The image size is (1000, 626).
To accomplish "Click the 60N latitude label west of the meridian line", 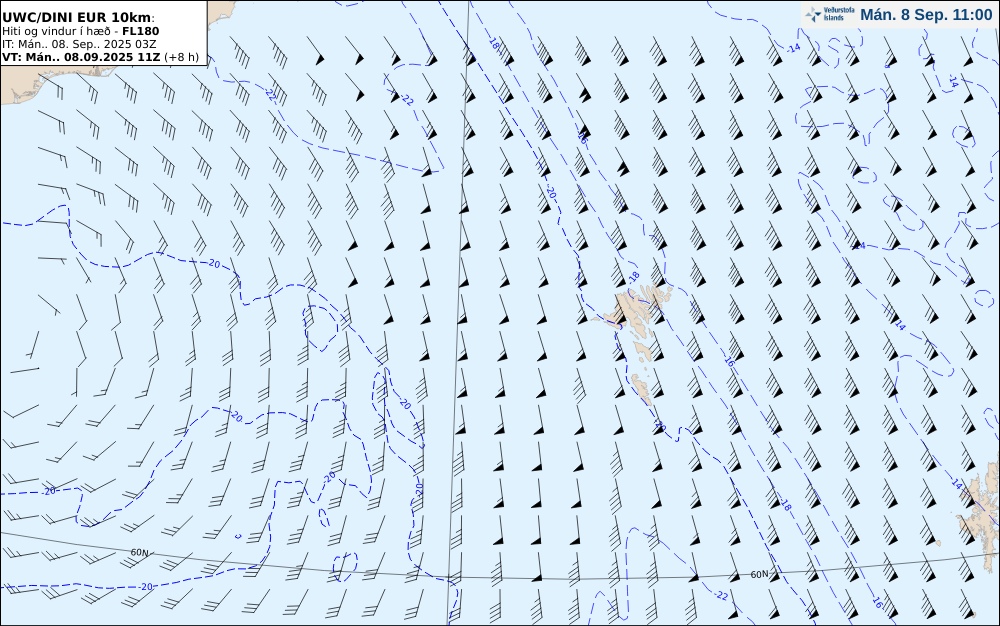I will [140, 552].
